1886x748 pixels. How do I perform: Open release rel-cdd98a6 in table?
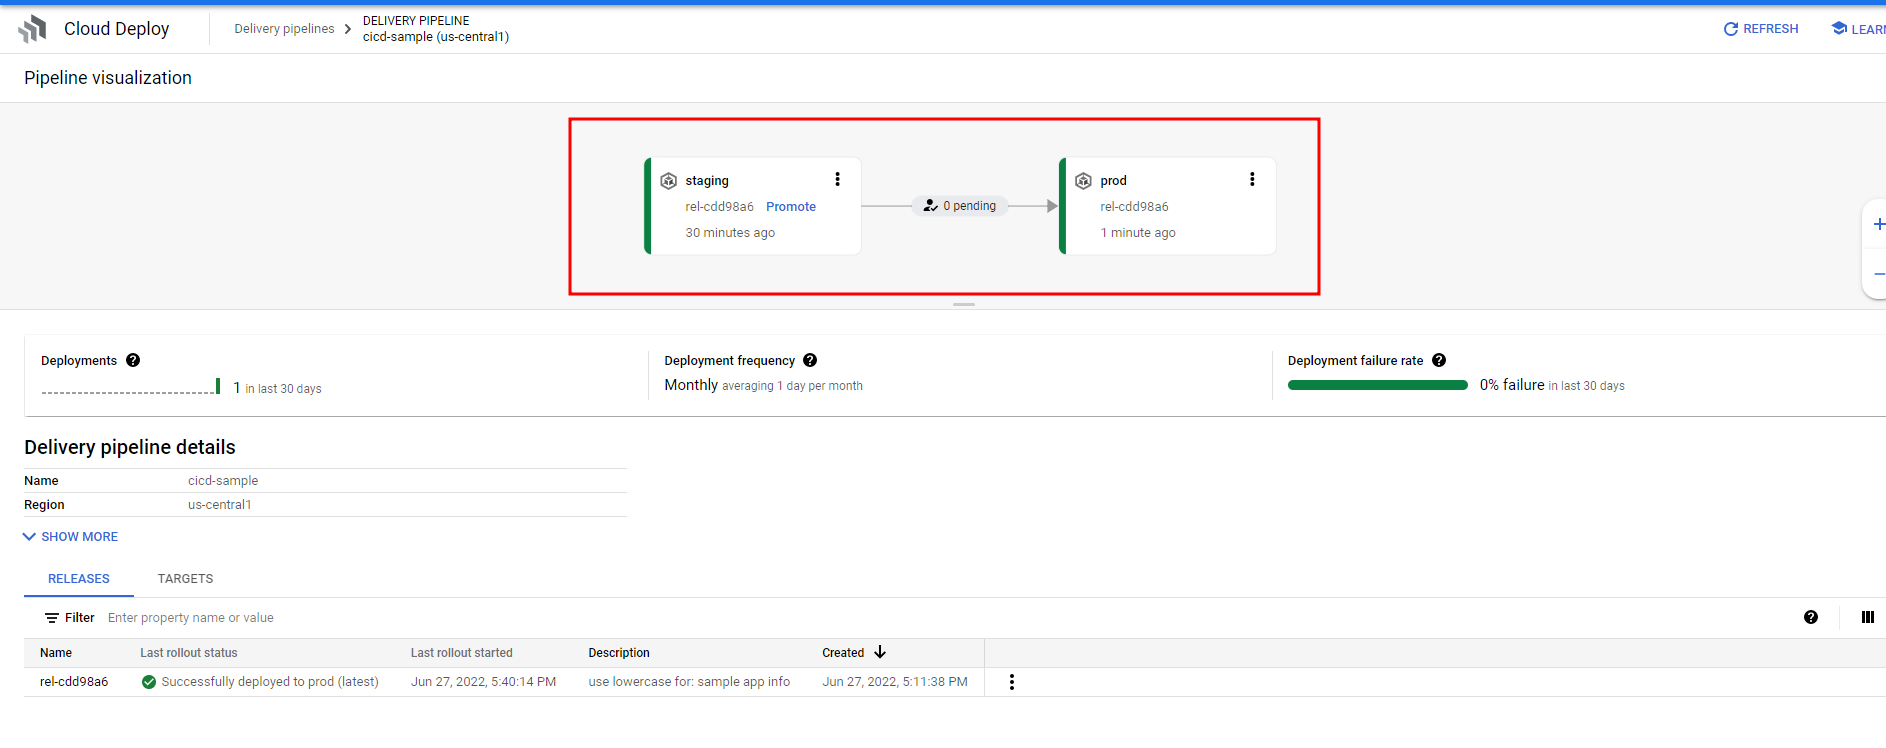(x=74, y=682)
